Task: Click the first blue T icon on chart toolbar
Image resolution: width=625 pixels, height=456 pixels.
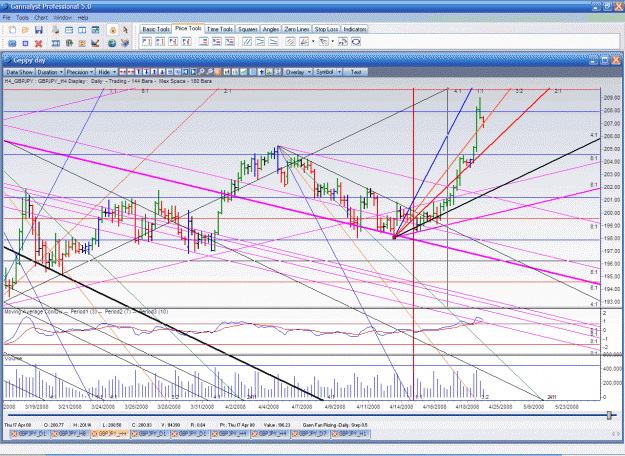Action: coord(138,72)
